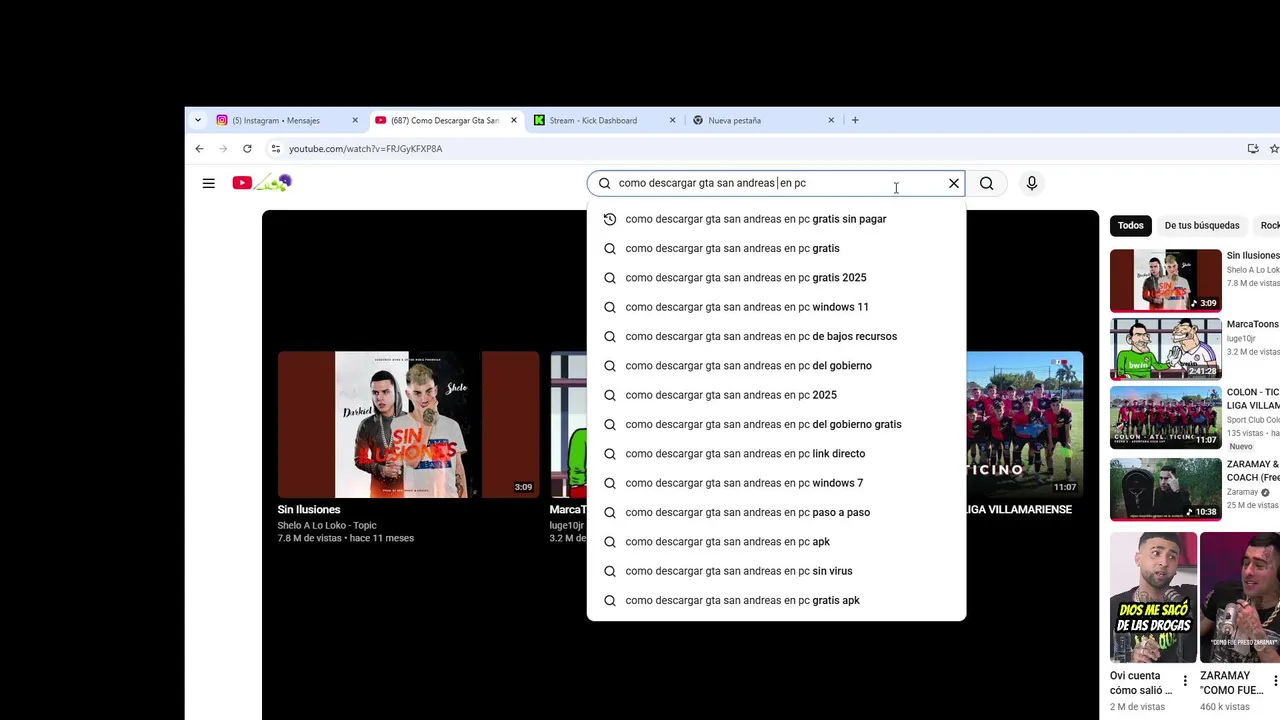This screenshot has height=720, width=1280.
Task: Select suggestion ending 'gratis 2025'
Action: coord(776,278)
